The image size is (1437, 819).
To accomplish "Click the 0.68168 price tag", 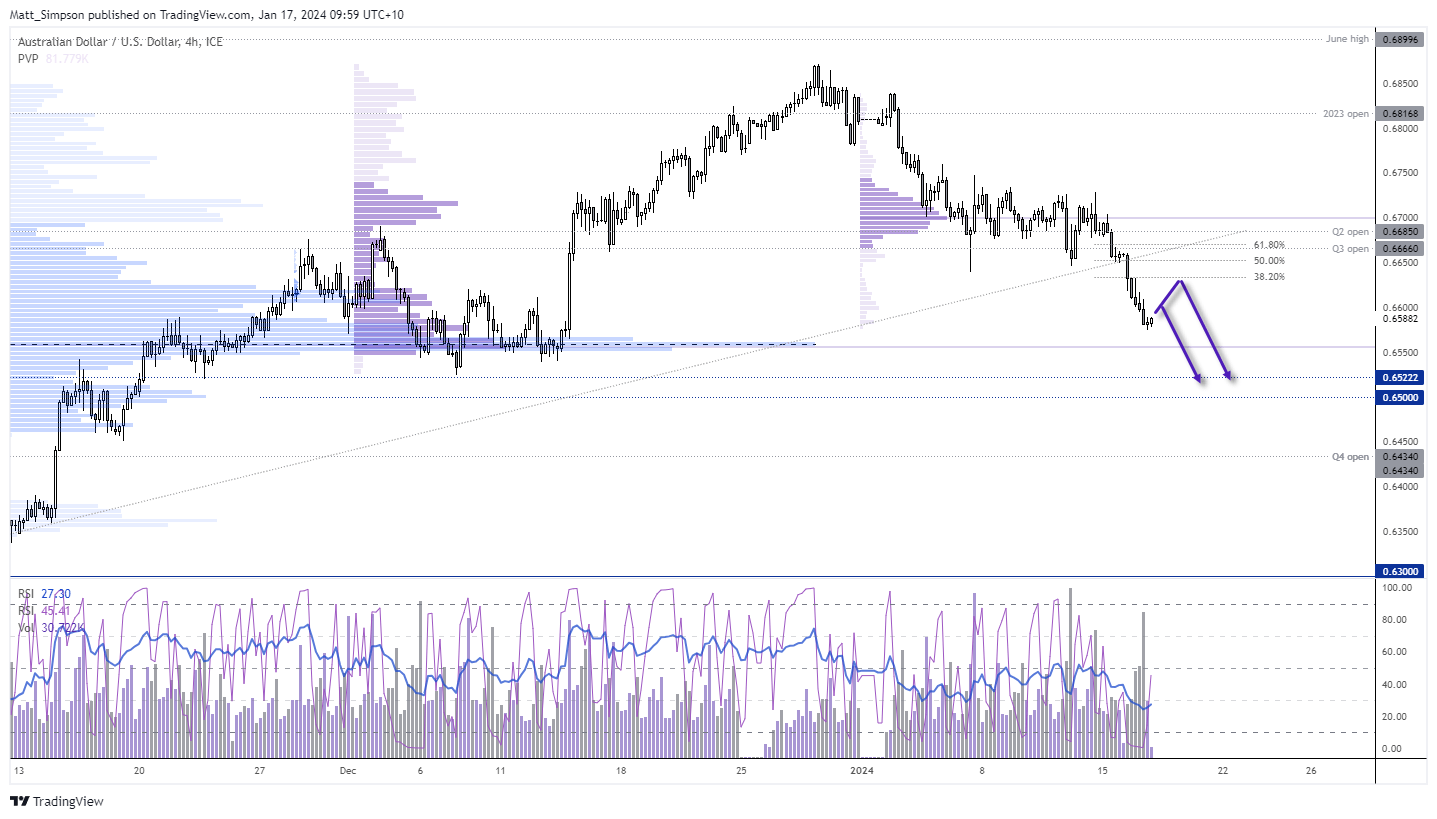I will [1402, 114].
